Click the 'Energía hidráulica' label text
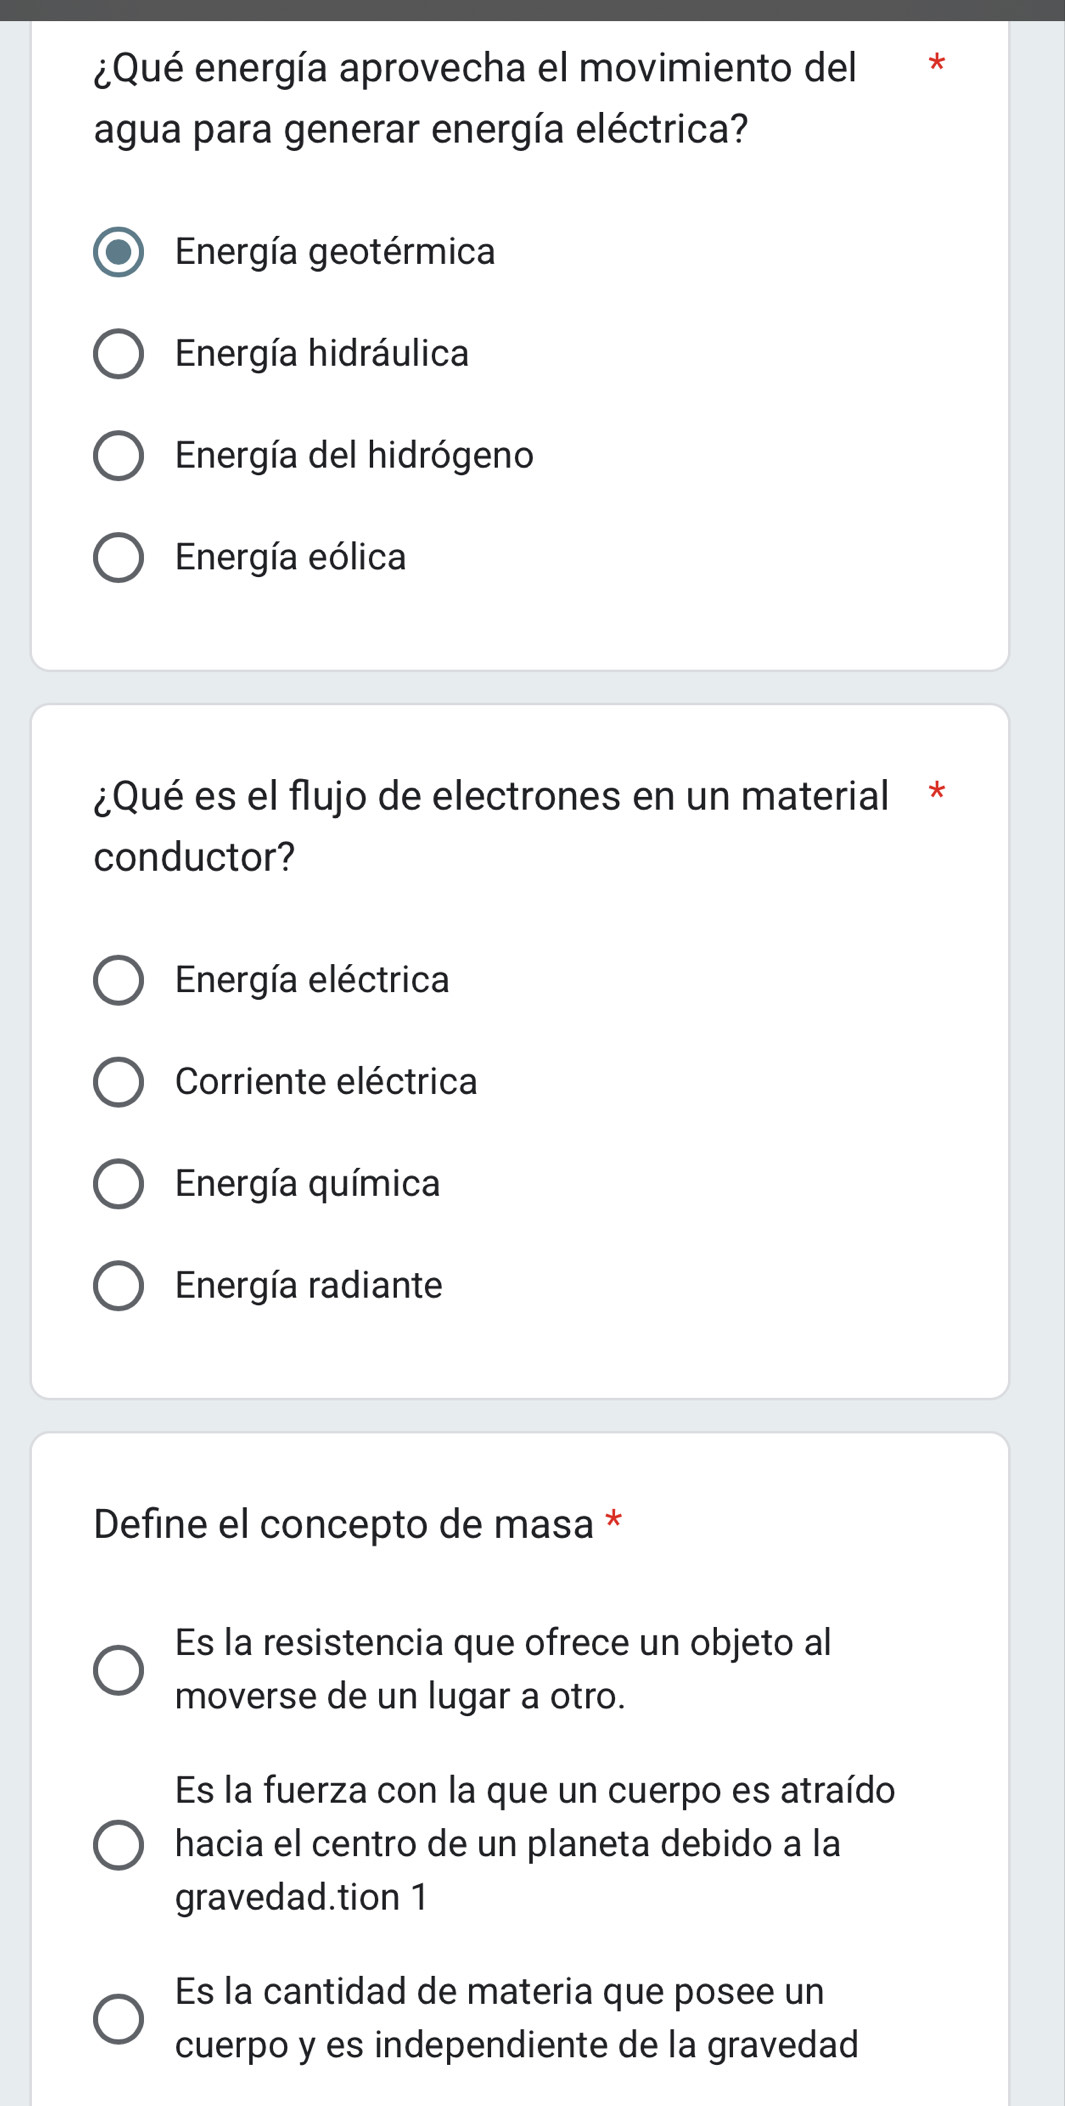1065x2106 pixels. pos(321,354)
